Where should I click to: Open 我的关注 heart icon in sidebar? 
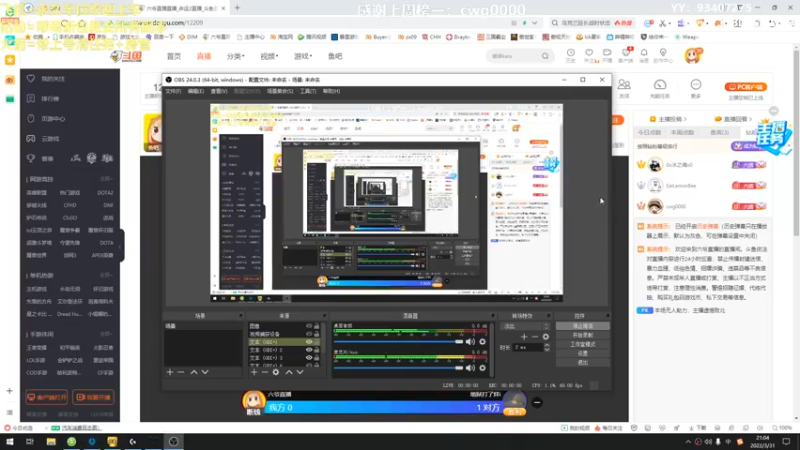tap(31, 79)
